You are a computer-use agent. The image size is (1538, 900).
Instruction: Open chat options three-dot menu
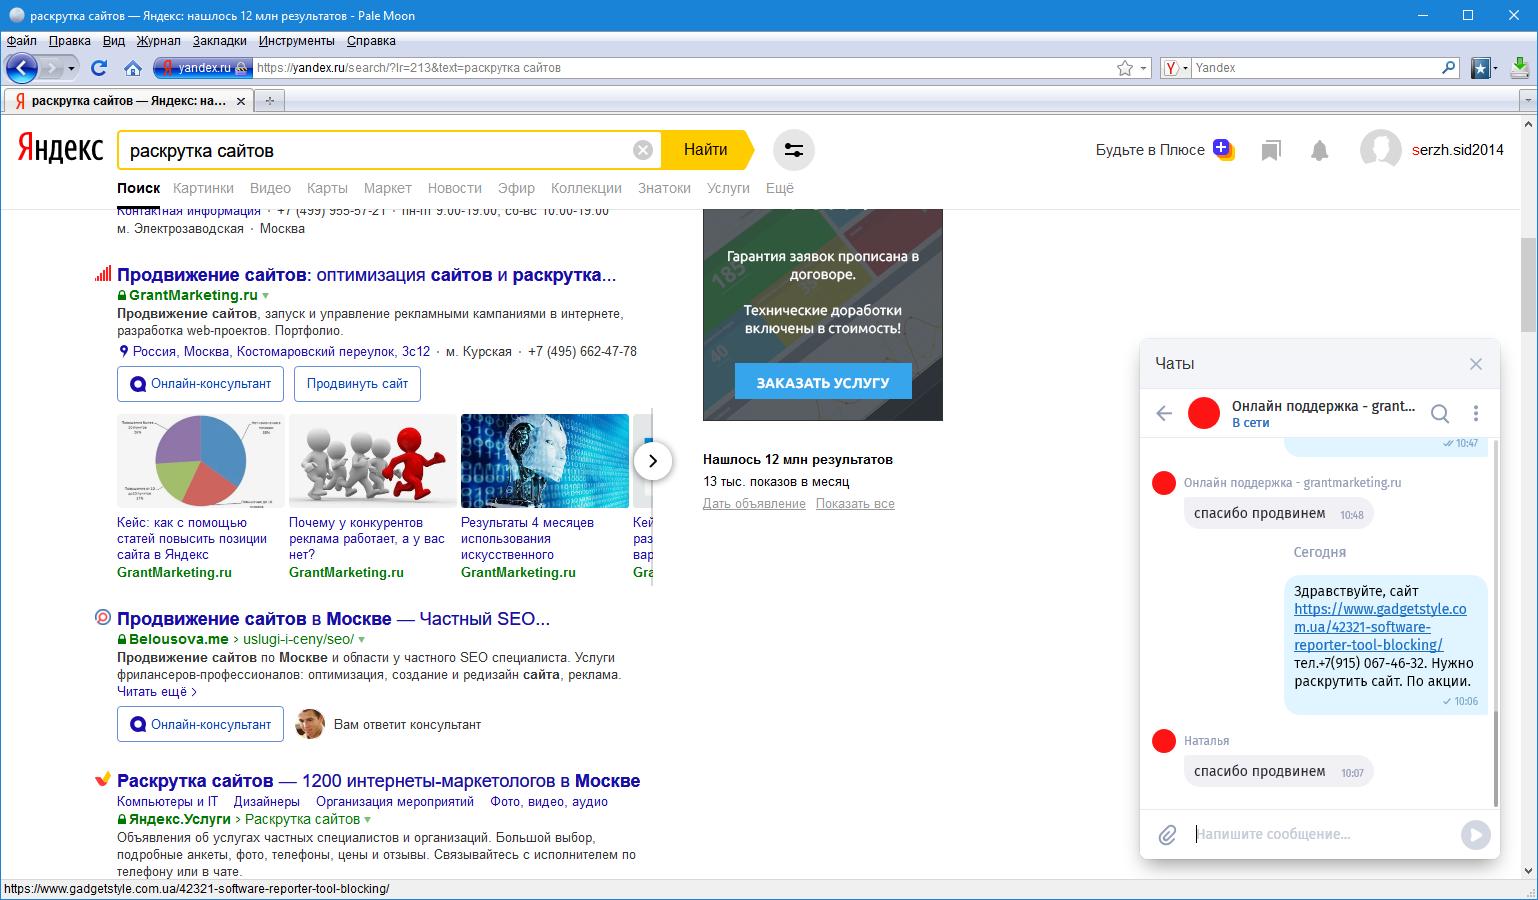(x=1476, y=413)
